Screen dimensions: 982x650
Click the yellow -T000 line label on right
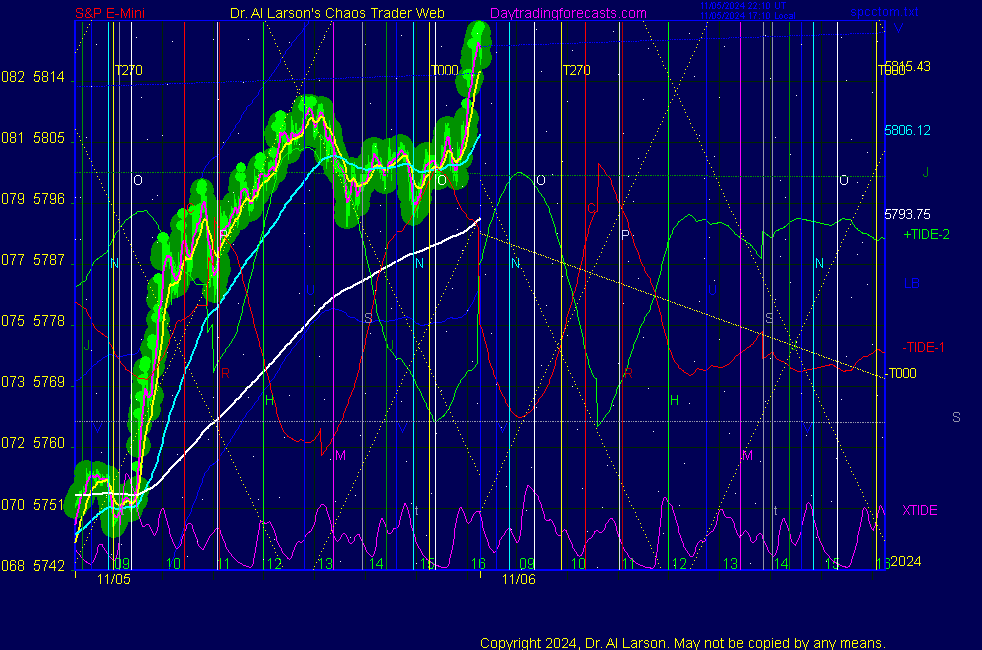pos(901,374)
